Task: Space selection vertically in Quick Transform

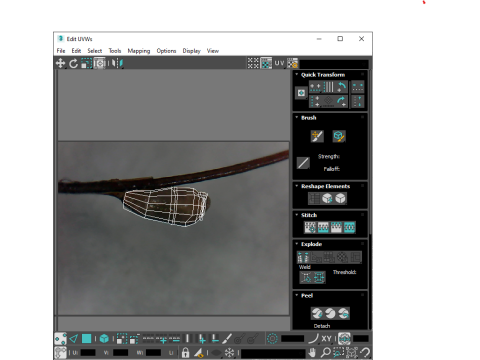Action: click(x=358, y=101)
